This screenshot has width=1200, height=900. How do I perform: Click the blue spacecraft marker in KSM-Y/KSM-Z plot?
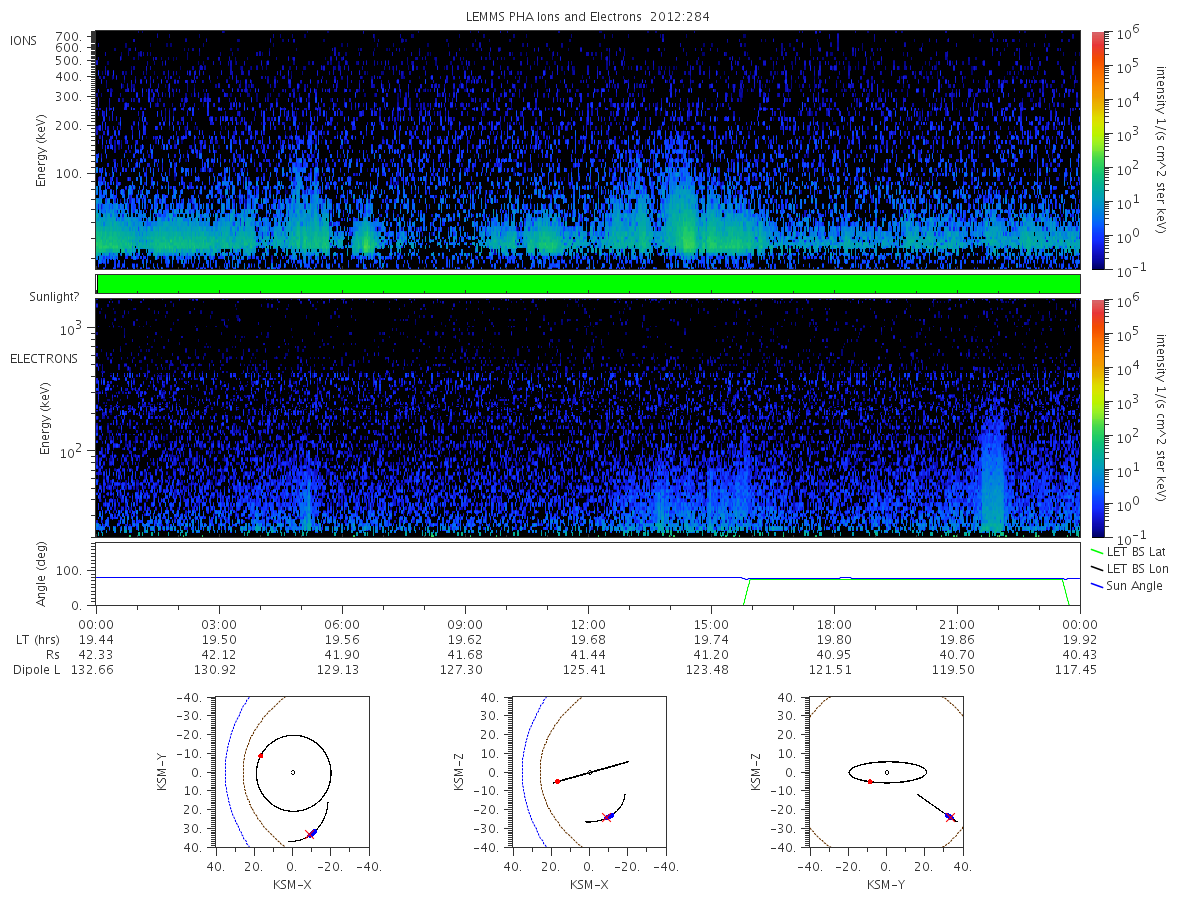click(948, 816)
